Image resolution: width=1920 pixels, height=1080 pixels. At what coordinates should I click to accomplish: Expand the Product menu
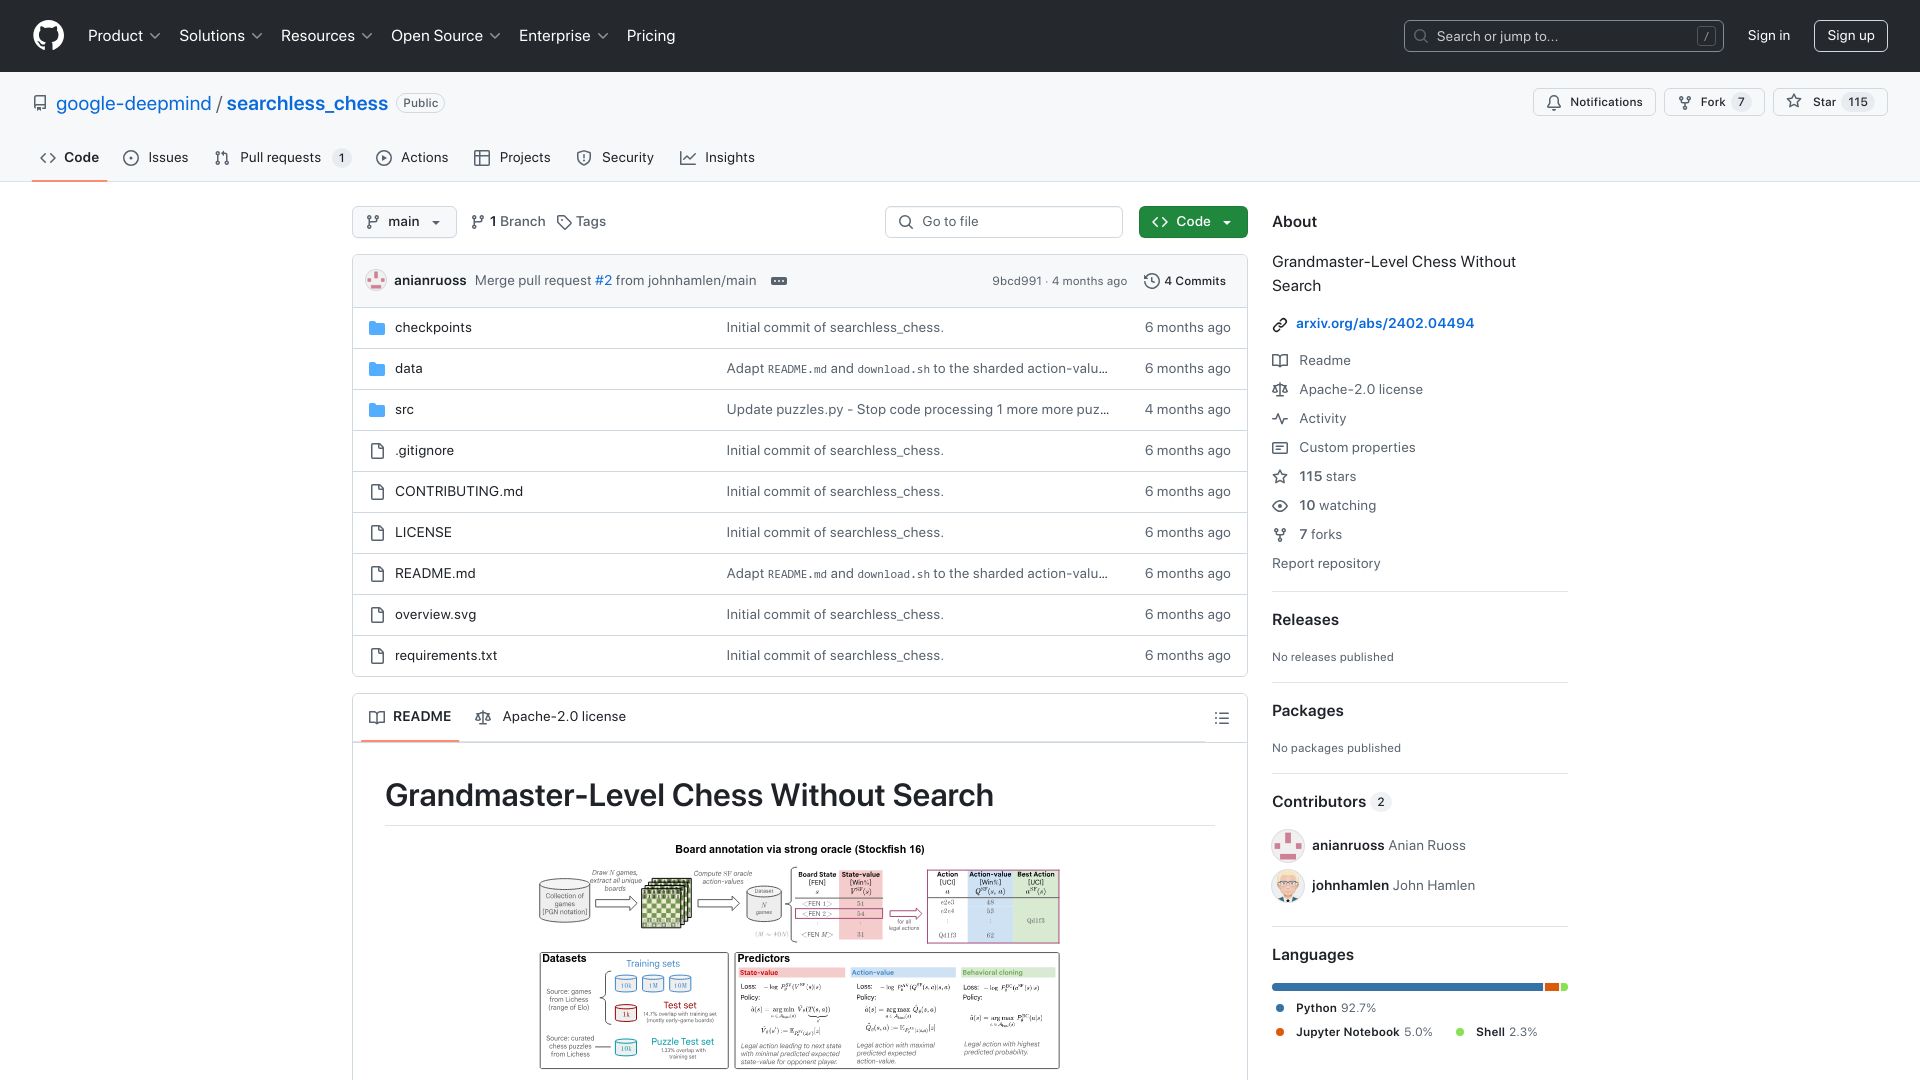pyautogui.click(x=124, y=36)
